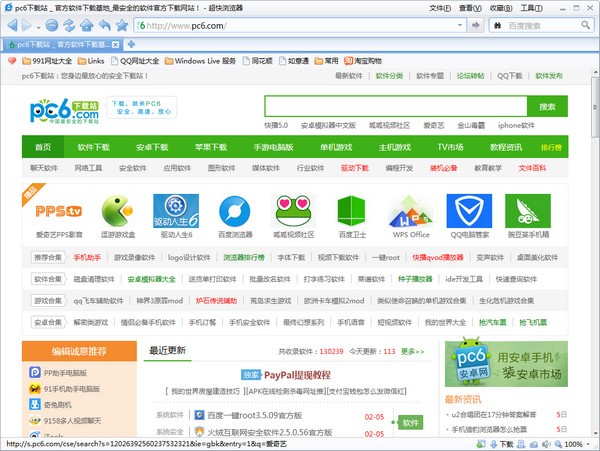
Task: Click the pc6 安卓网 banner
Action: point(506,364)
